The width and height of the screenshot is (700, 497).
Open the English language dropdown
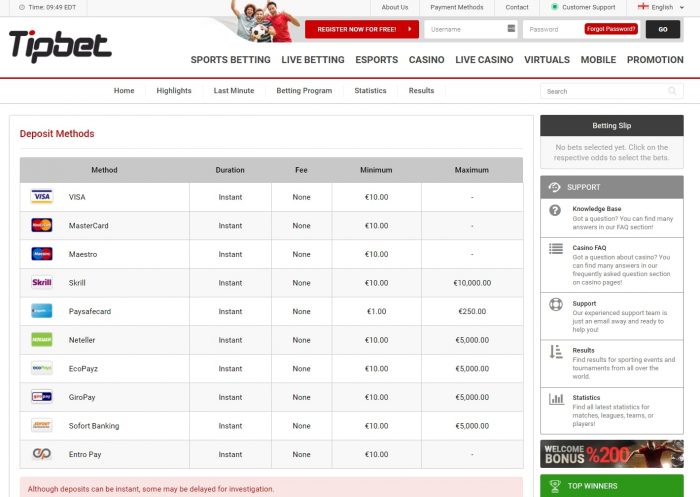click(661, 7)
